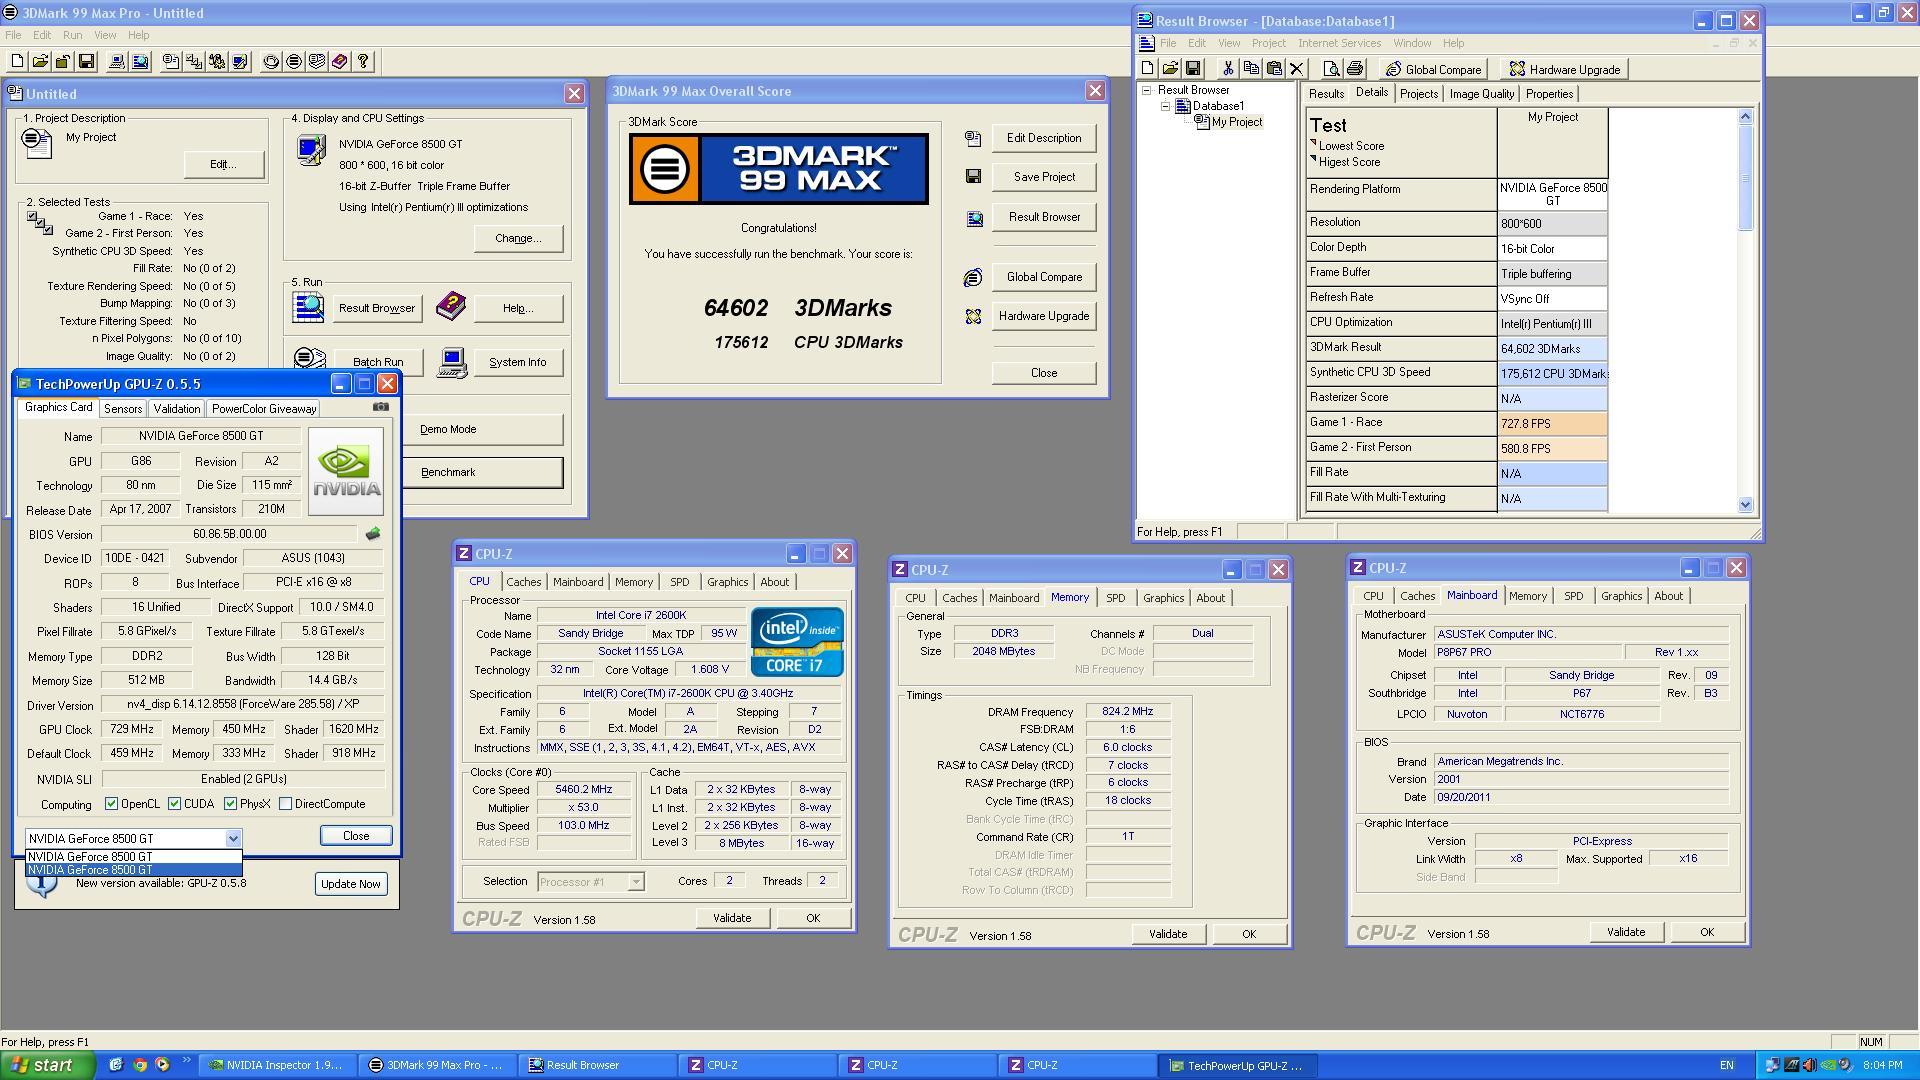Collapse the Result Browser tree root node
This screenshot has height=1080, width=1920.
pyautogui.click(x=1147, y=90)
